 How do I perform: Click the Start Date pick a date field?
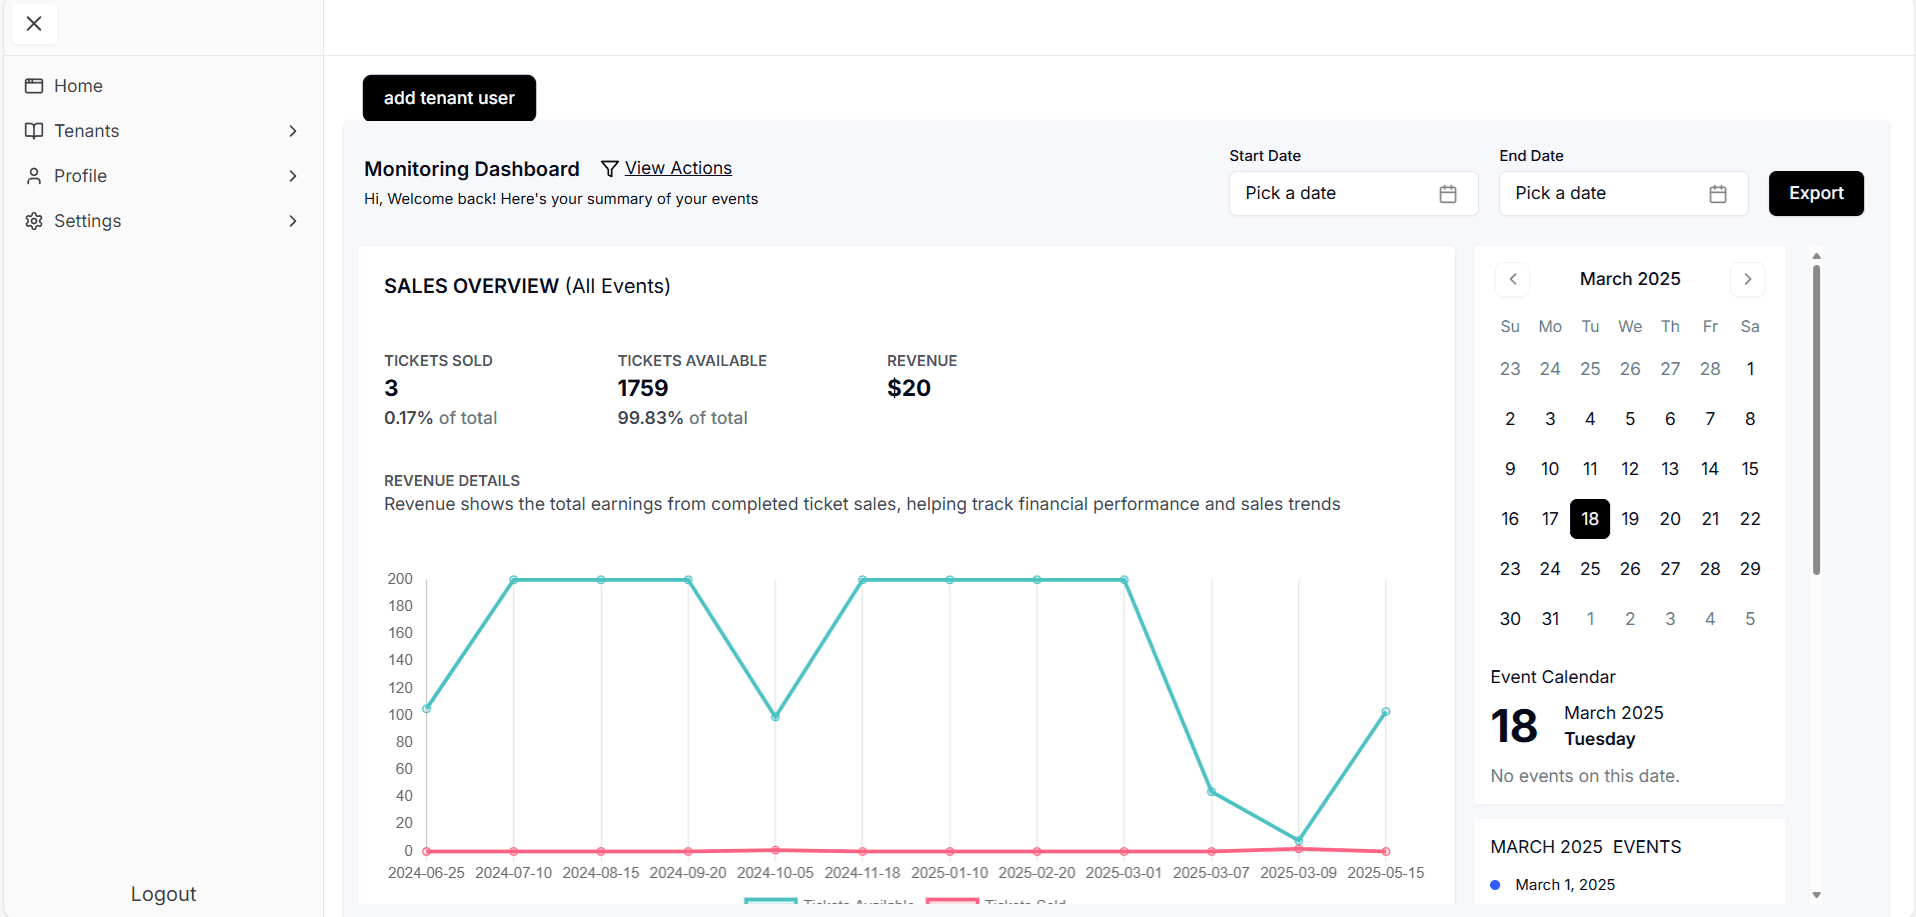tap(1354, 194)
